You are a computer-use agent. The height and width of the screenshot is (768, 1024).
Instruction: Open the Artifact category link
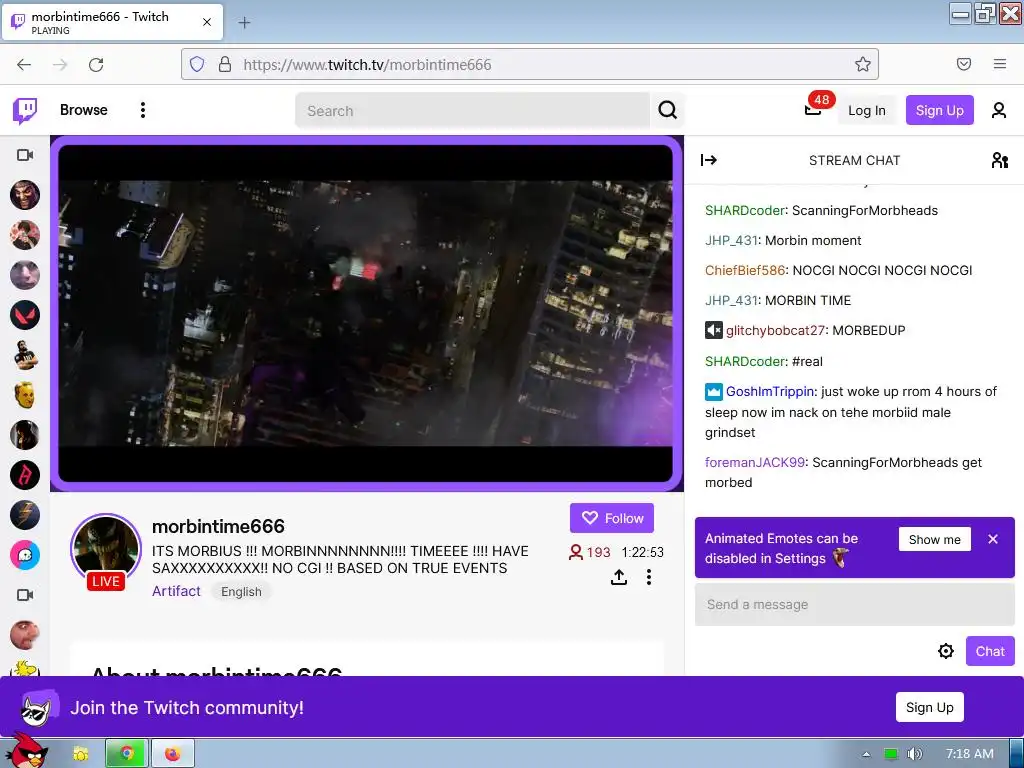tap(176, 591)
